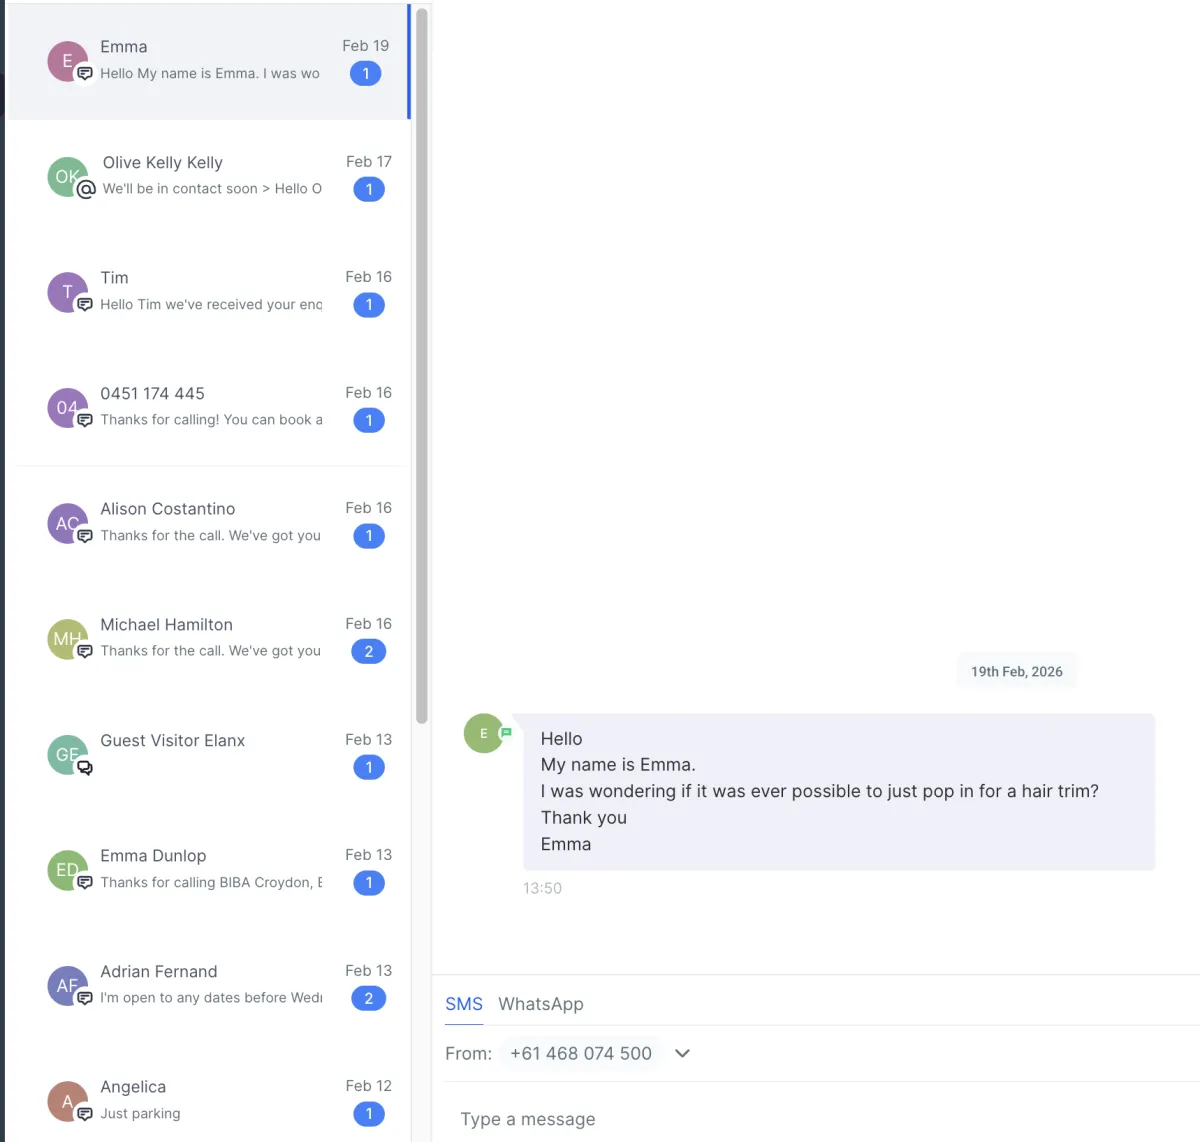Click the conversation list vertical scrollbar
Viewport: 1200px width, 1142px height.
point(422,365)
